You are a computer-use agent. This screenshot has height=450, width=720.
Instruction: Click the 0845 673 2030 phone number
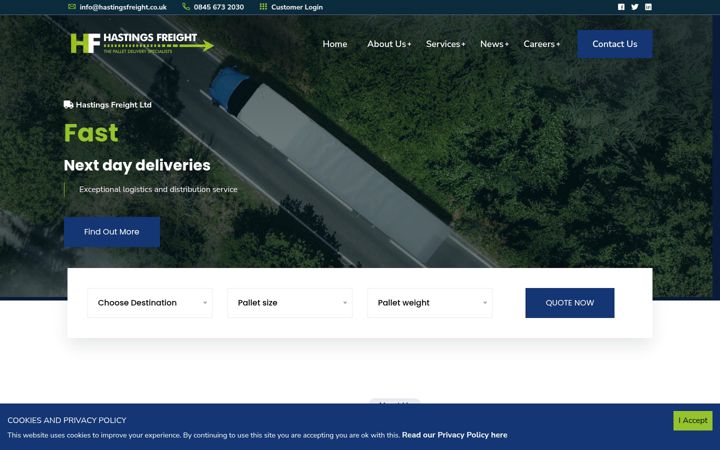[x=219, y=7]
